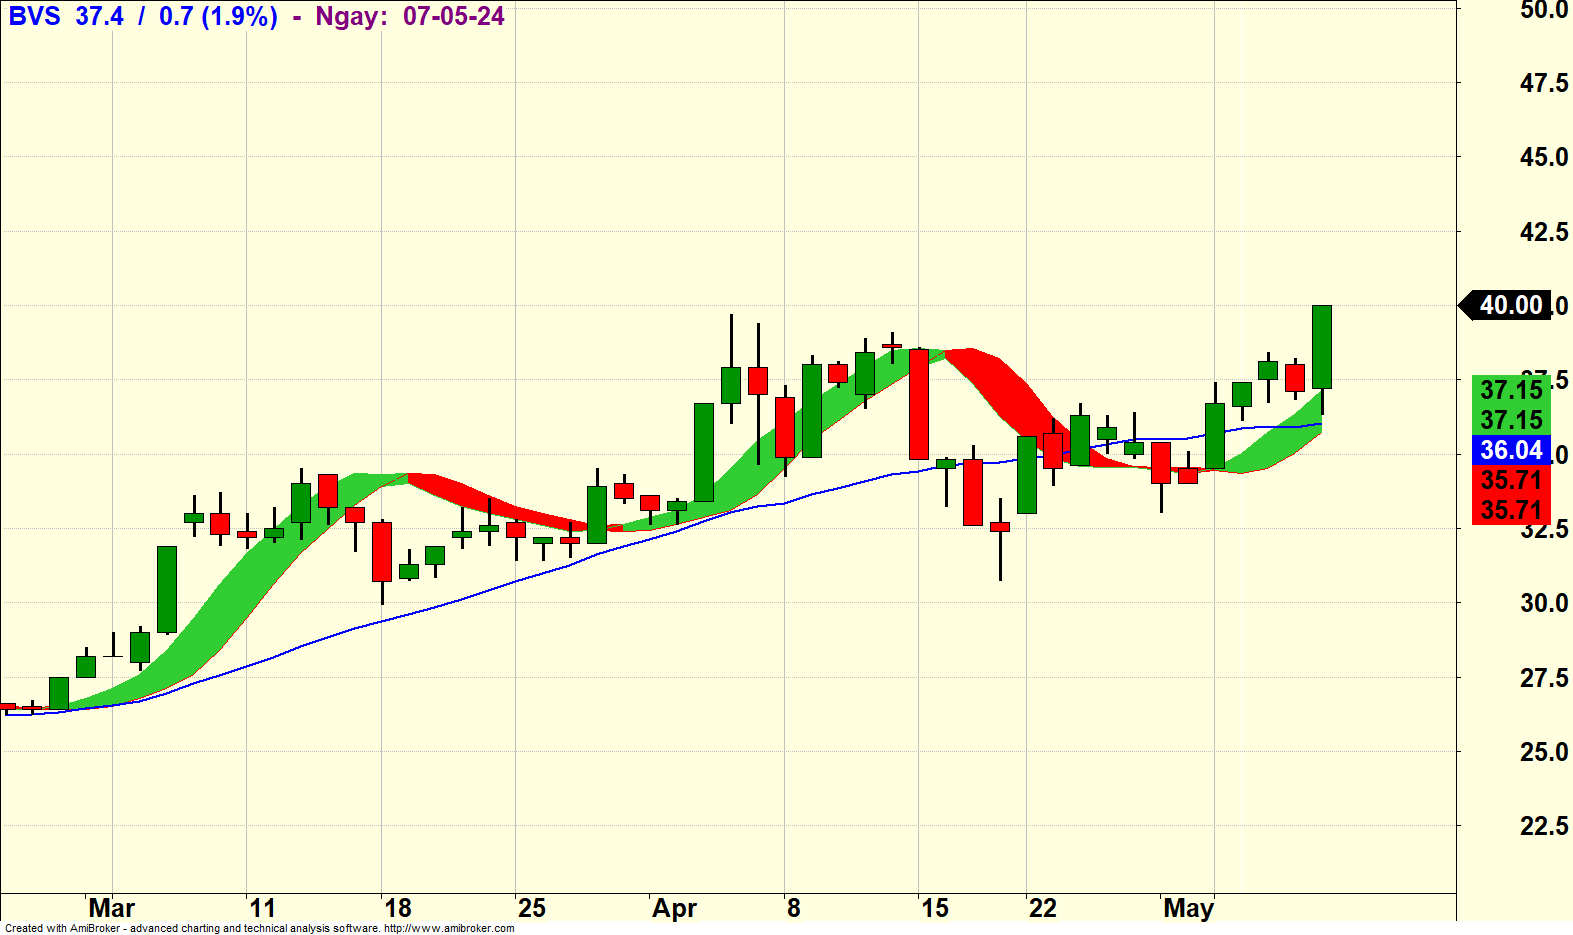Click the blue 36.04 moving average label
The image size is (1573, 935).
click(x=1511, y=450)
